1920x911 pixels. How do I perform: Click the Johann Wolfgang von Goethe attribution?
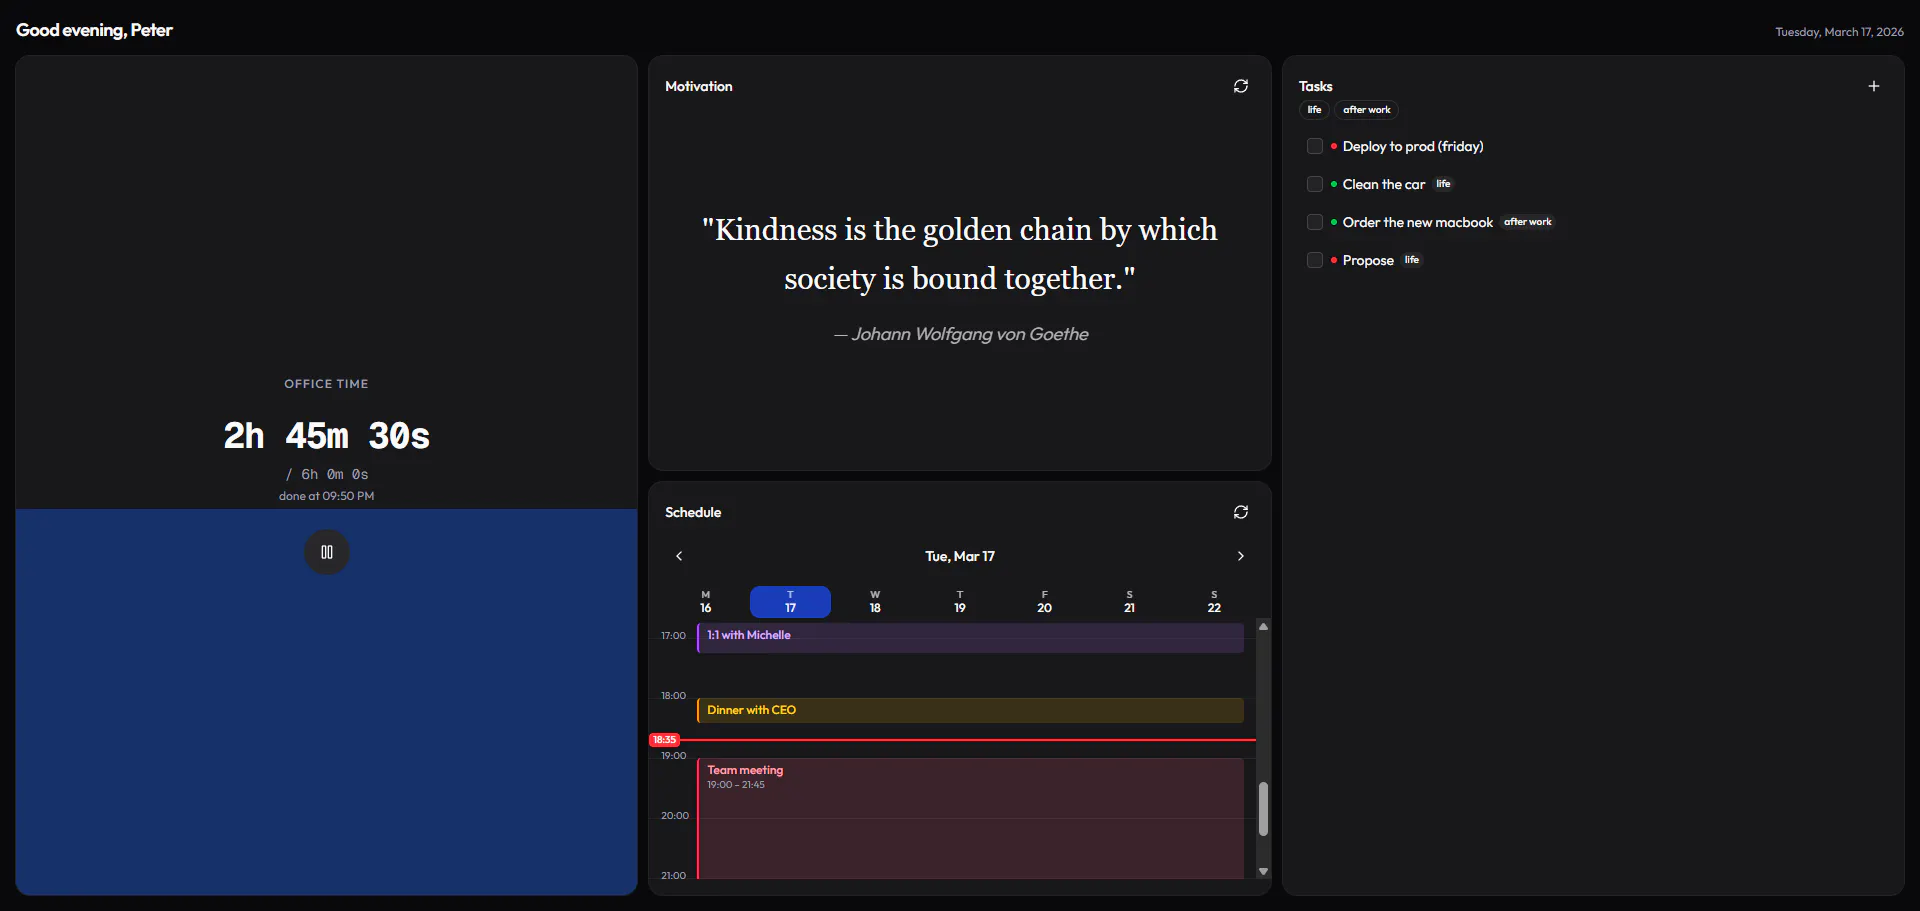[x=961, y=334]
